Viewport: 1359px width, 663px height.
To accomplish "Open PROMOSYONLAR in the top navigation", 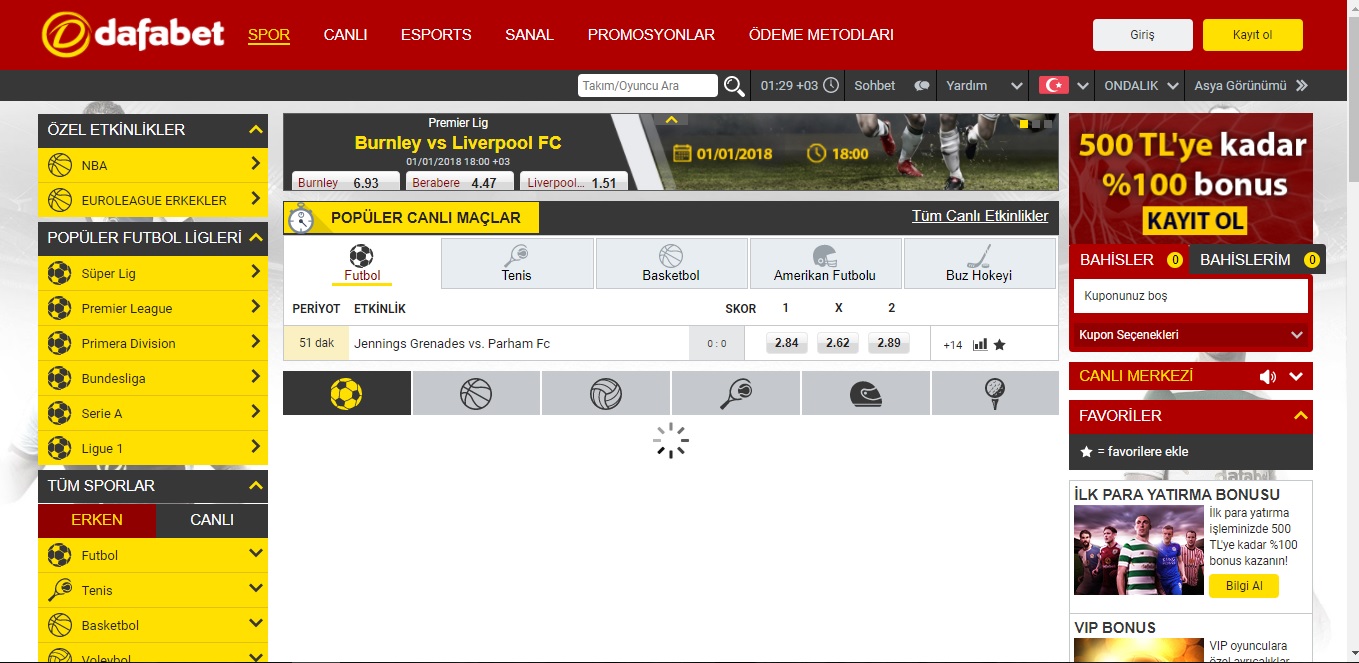I will 651,35.
